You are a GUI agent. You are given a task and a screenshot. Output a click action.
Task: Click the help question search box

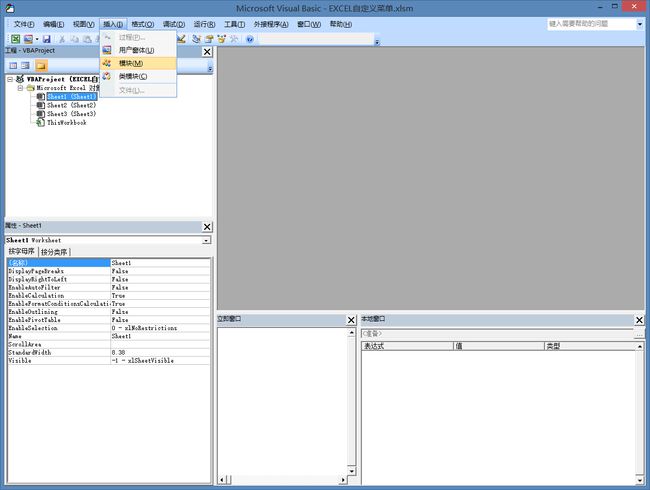[591, 24]
